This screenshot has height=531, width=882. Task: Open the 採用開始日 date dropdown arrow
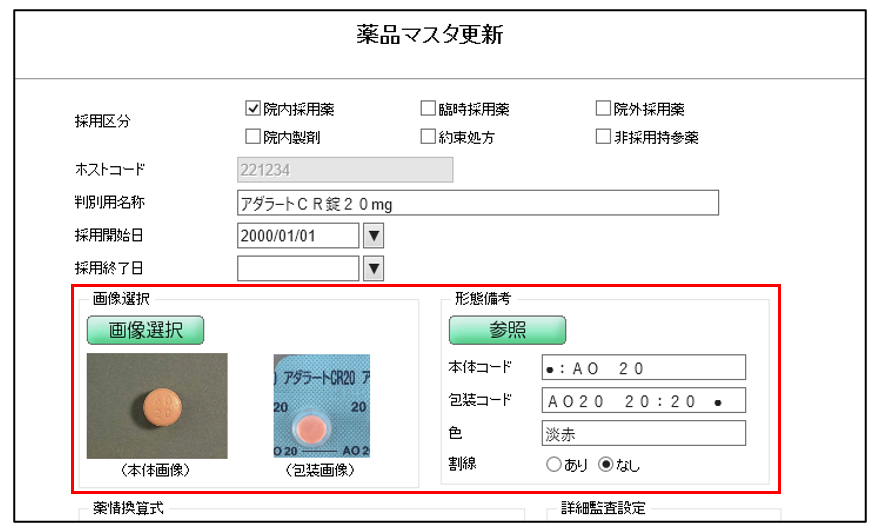(373, 236)
